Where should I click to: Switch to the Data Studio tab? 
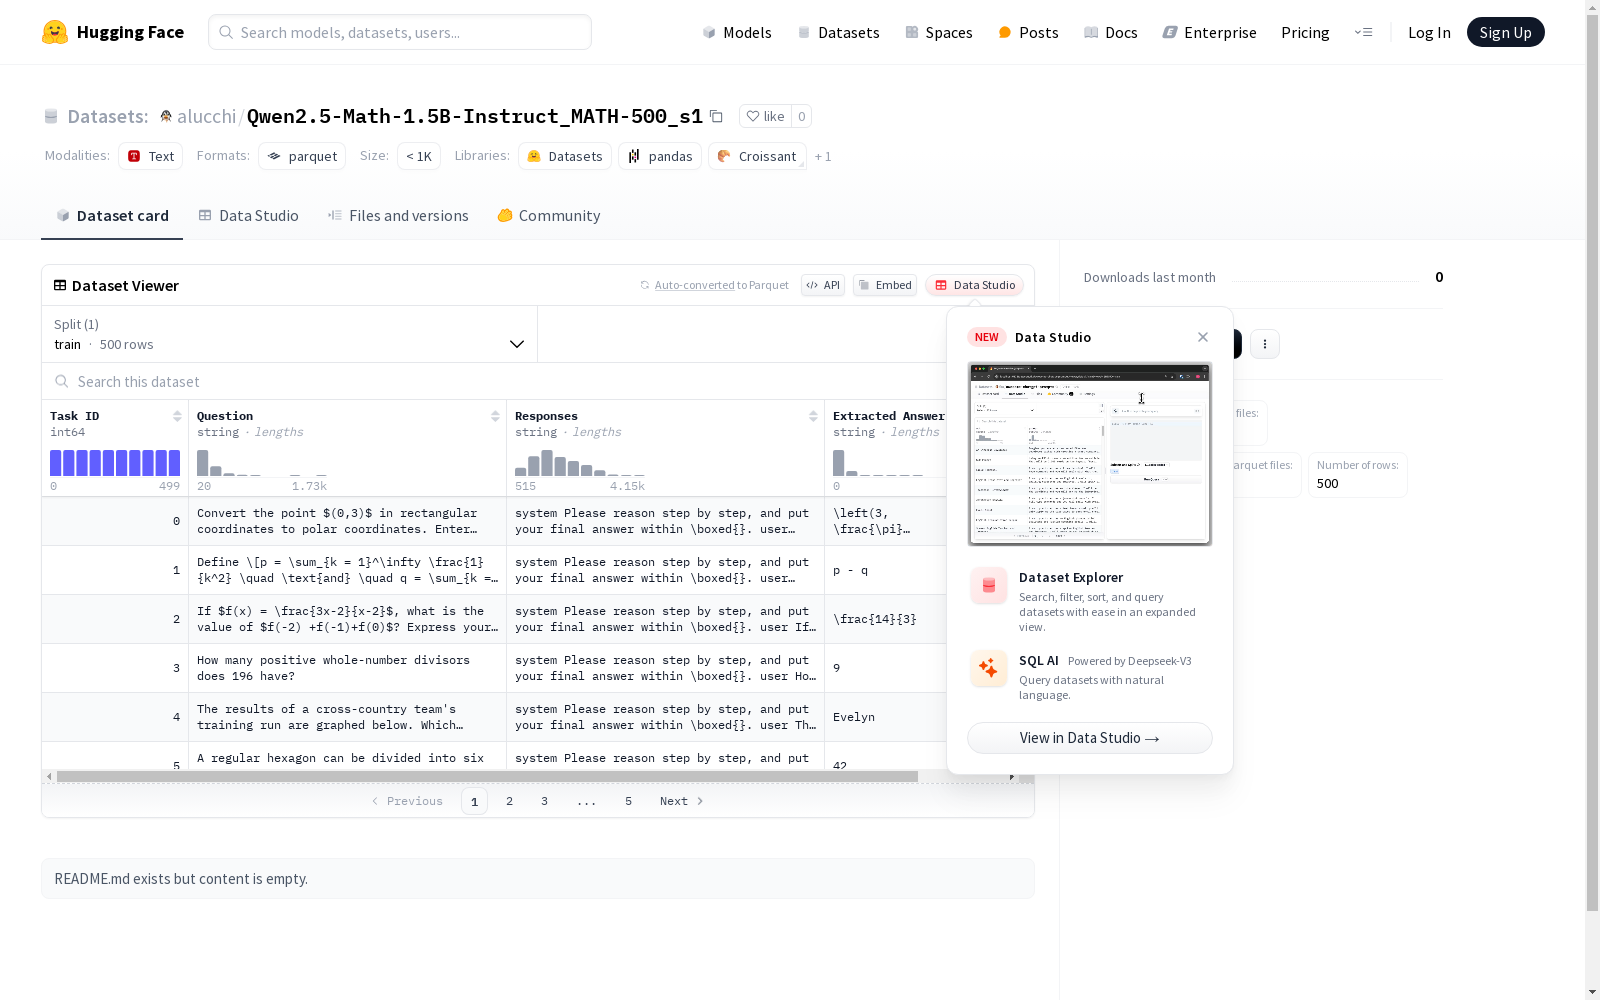[249, 216]
